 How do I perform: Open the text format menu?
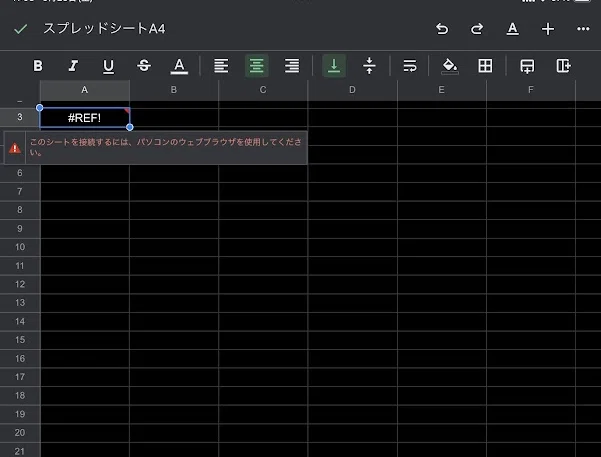(512, 29)
